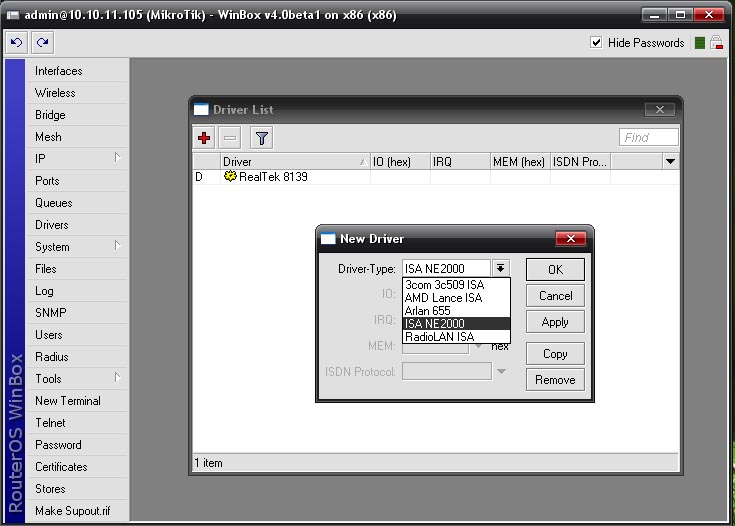Click the IO (hex) column header
Viewport: 735px width, 526px height.
[400, 162]
